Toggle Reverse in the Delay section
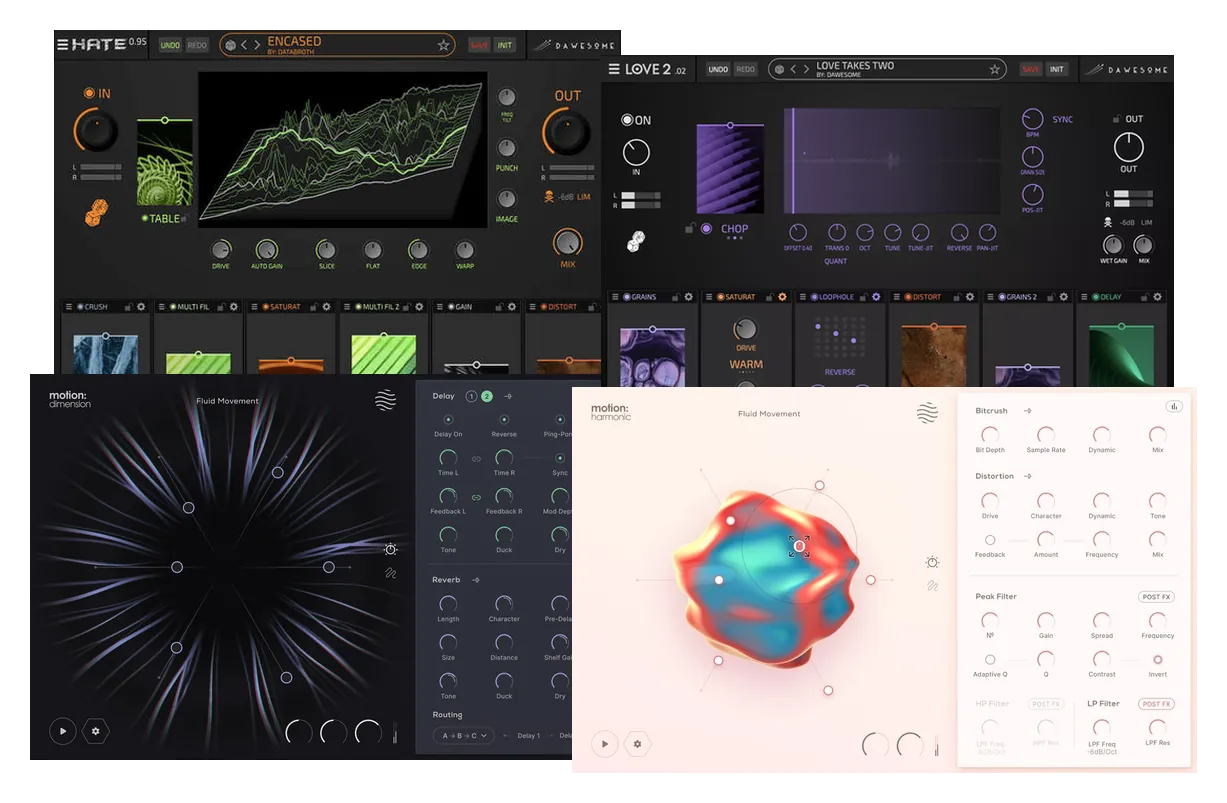The image size is (1227, 803). coord(504,419)
